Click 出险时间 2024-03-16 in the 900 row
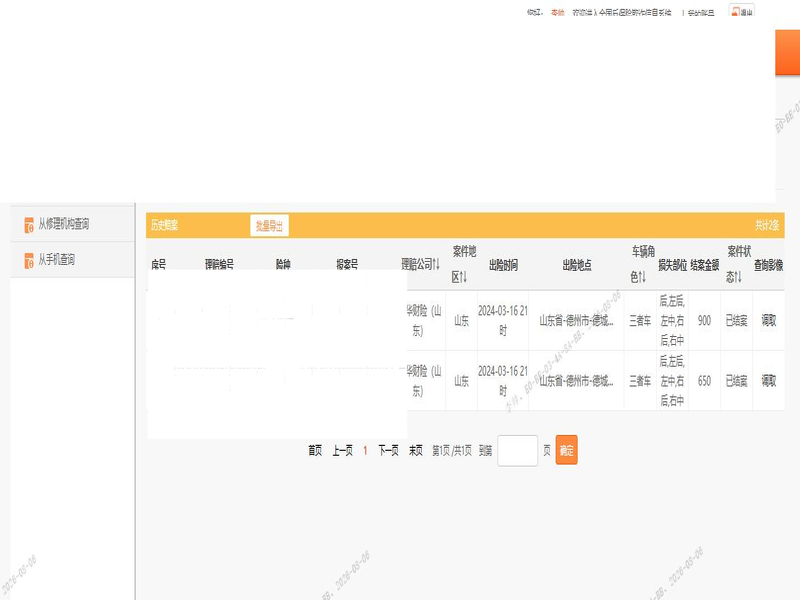 click(503, 320)
